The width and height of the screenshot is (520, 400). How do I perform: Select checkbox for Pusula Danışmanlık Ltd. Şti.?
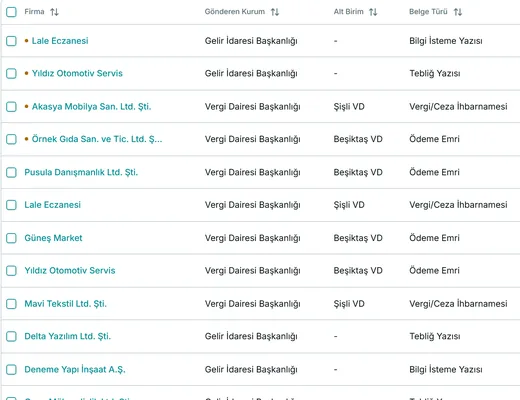11,172
